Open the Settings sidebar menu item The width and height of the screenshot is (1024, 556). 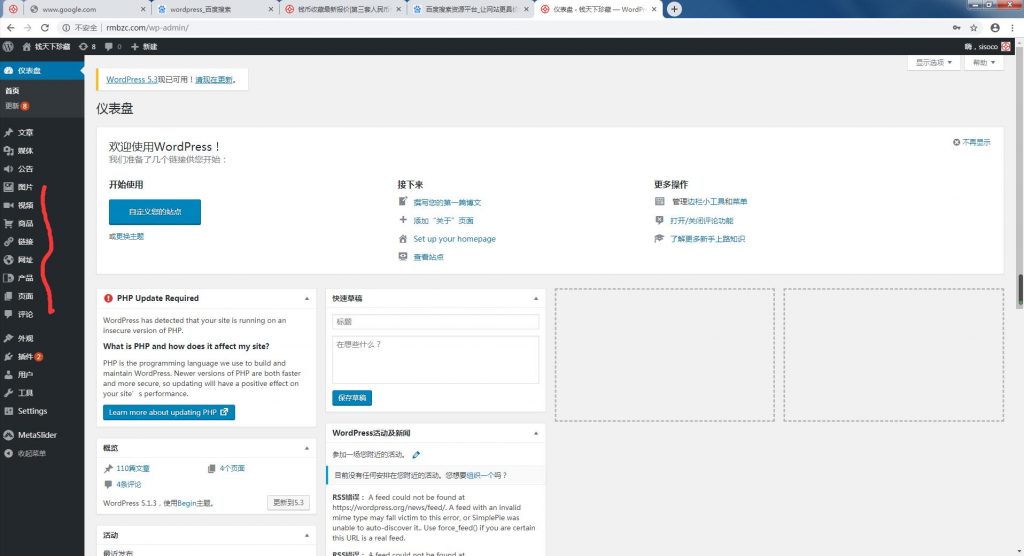42,411
